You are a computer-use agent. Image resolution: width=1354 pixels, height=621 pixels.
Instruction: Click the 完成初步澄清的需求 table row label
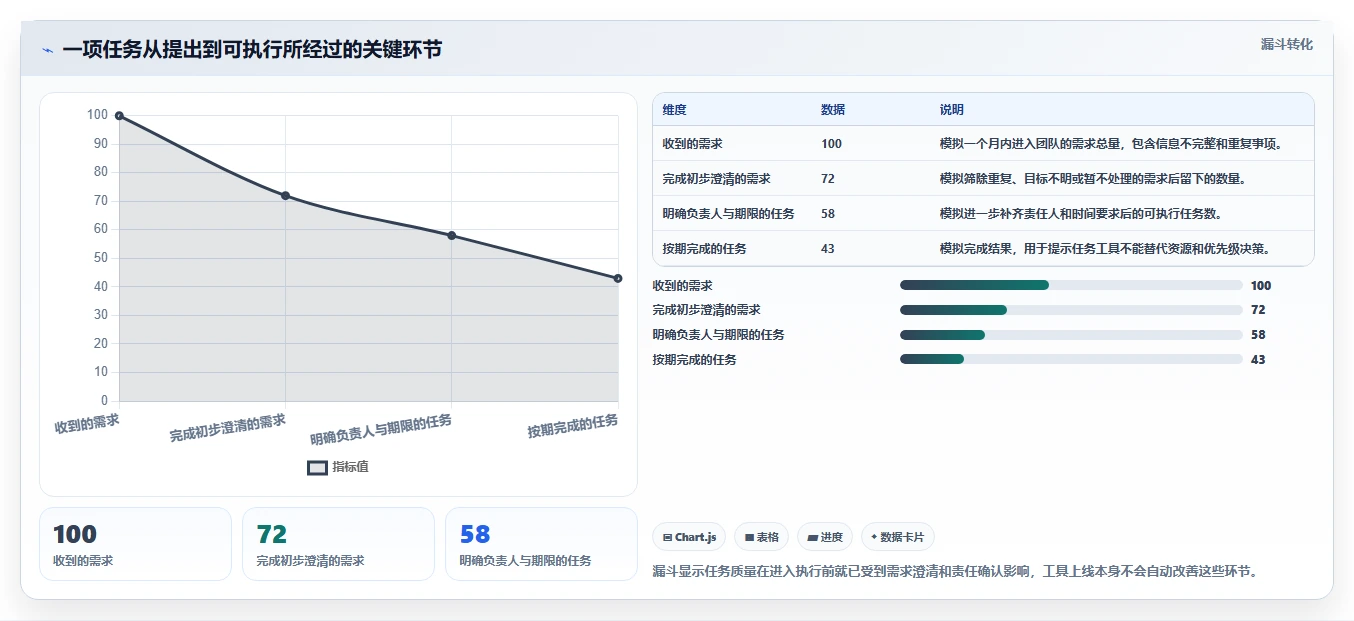pyautogui.click(x=716, y=179)
